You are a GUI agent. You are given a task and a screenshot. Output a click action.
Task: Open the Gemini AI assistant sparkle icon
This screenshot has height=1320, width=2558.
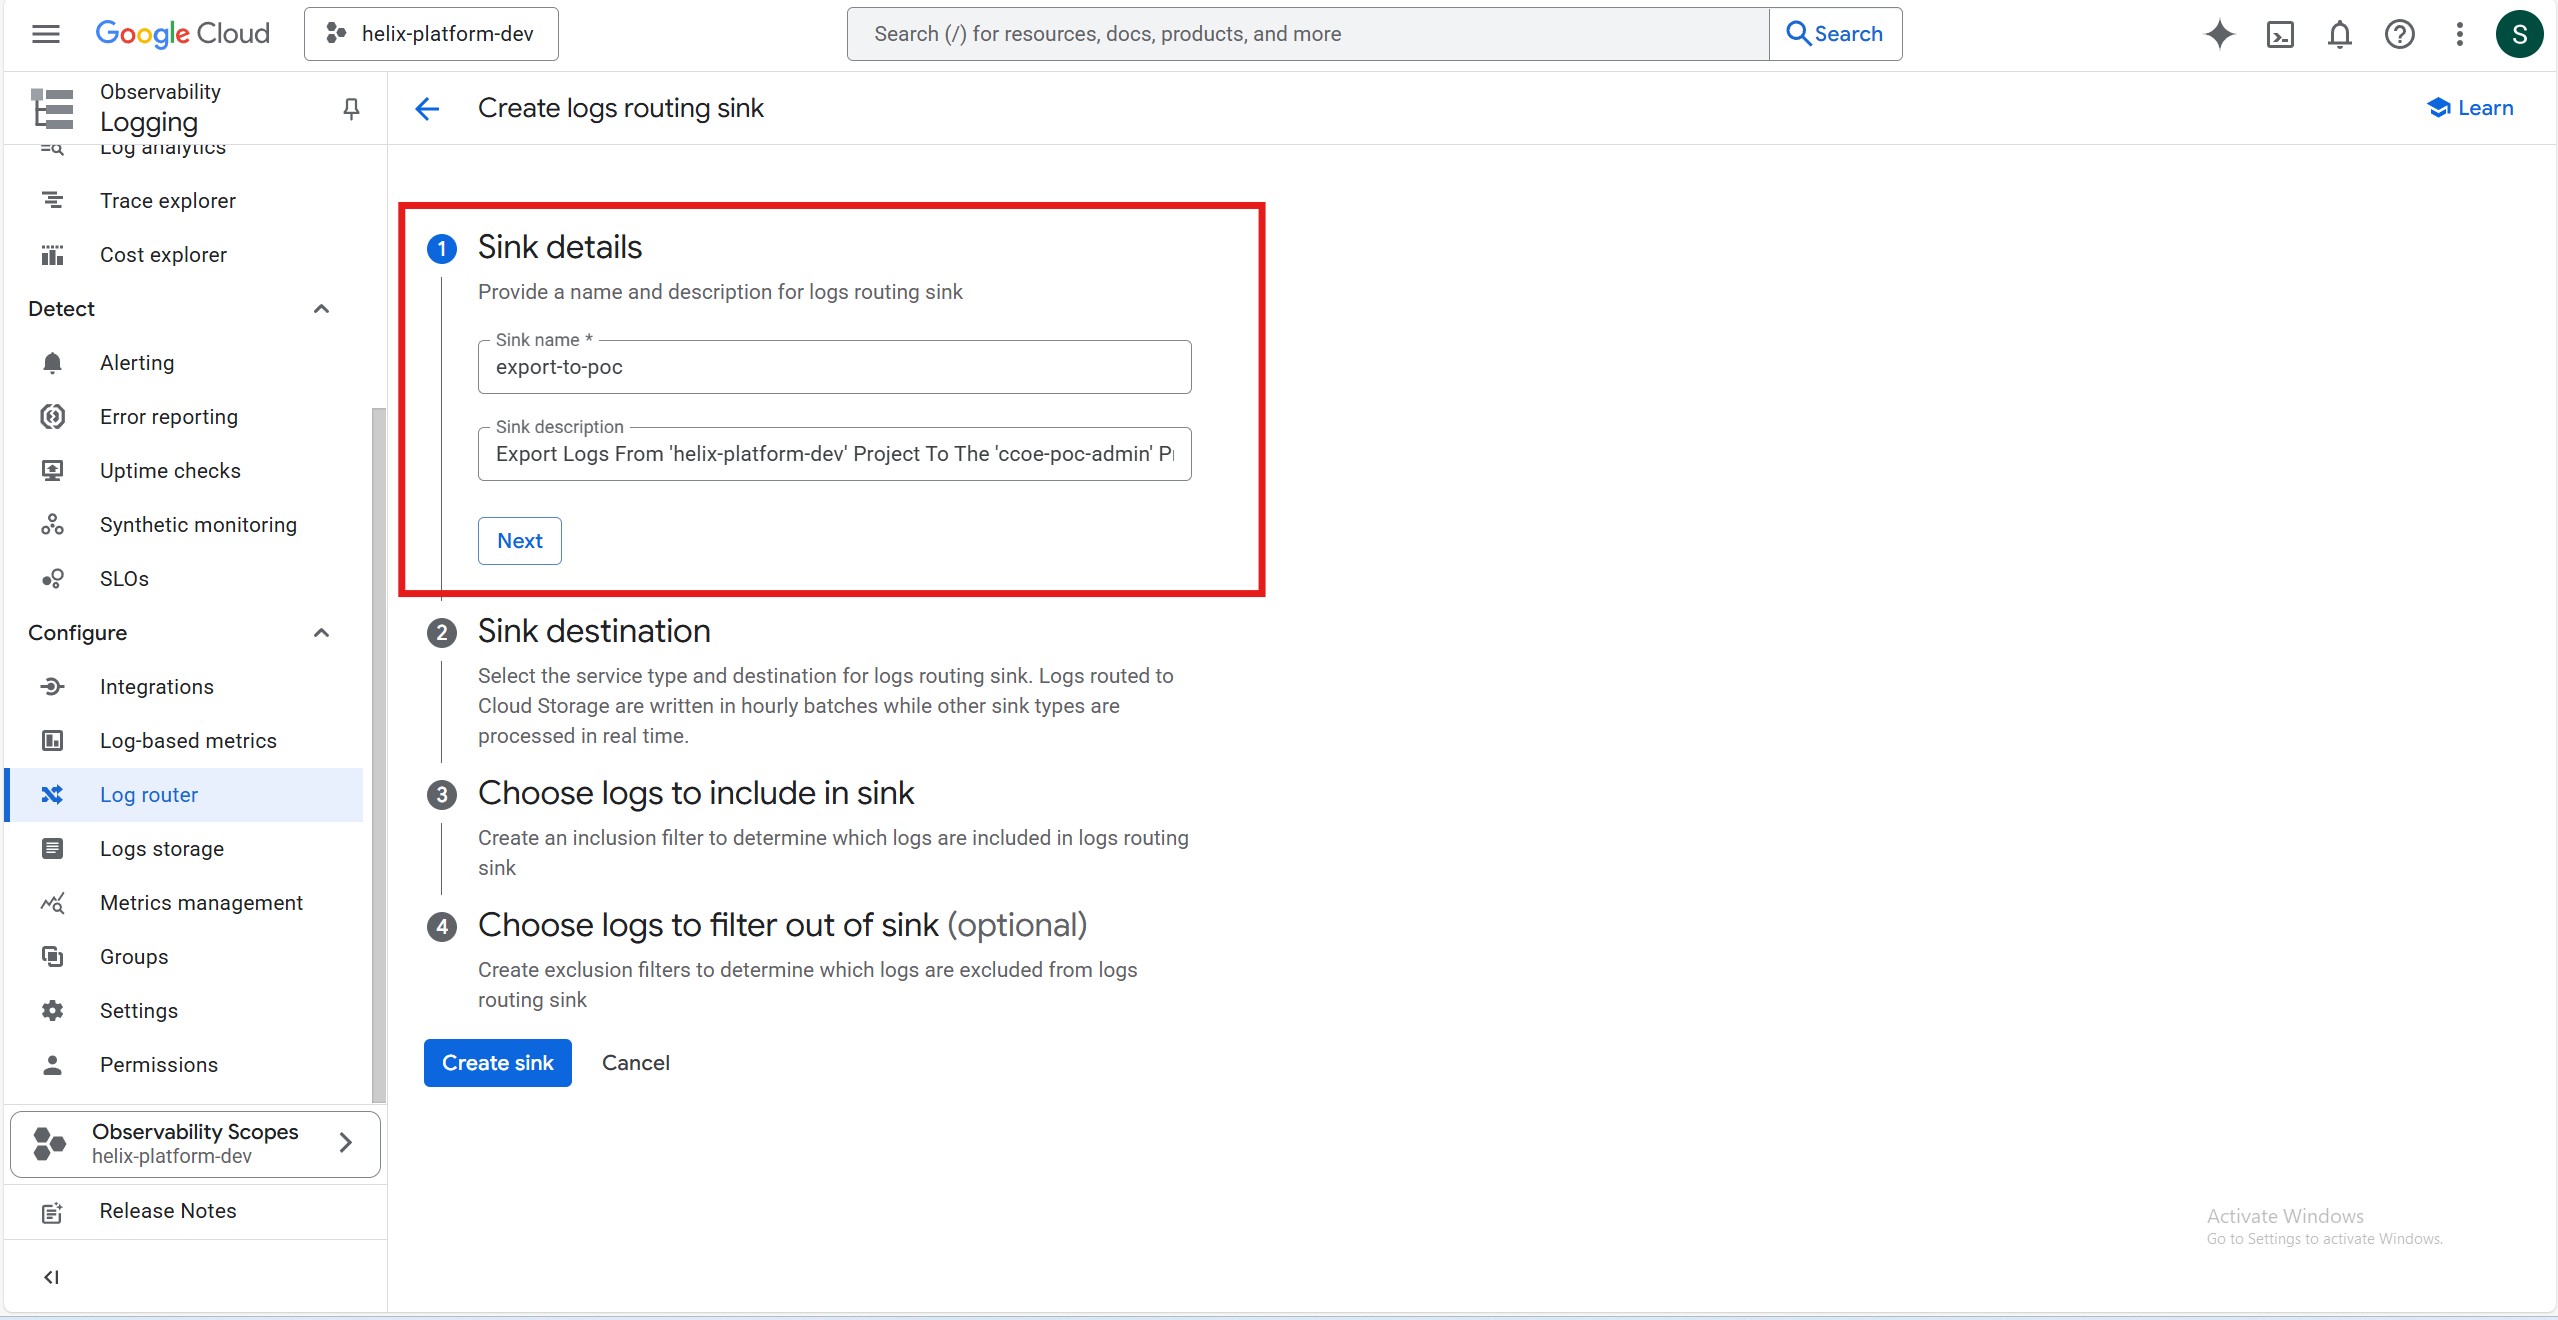pyautogui.click(x=2219, y=34)
